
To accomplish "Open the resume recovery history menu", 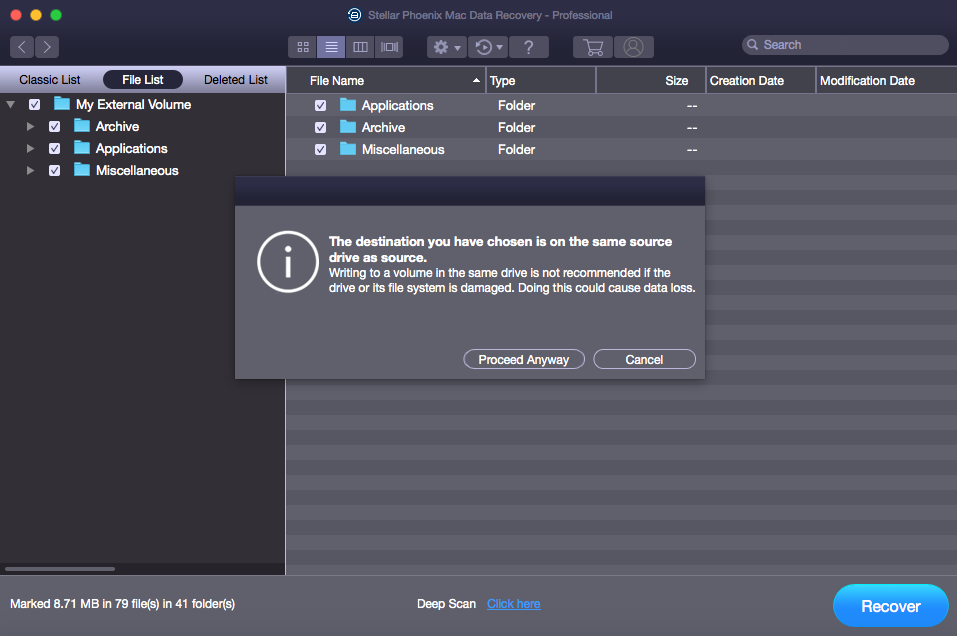I will point(488,47).
